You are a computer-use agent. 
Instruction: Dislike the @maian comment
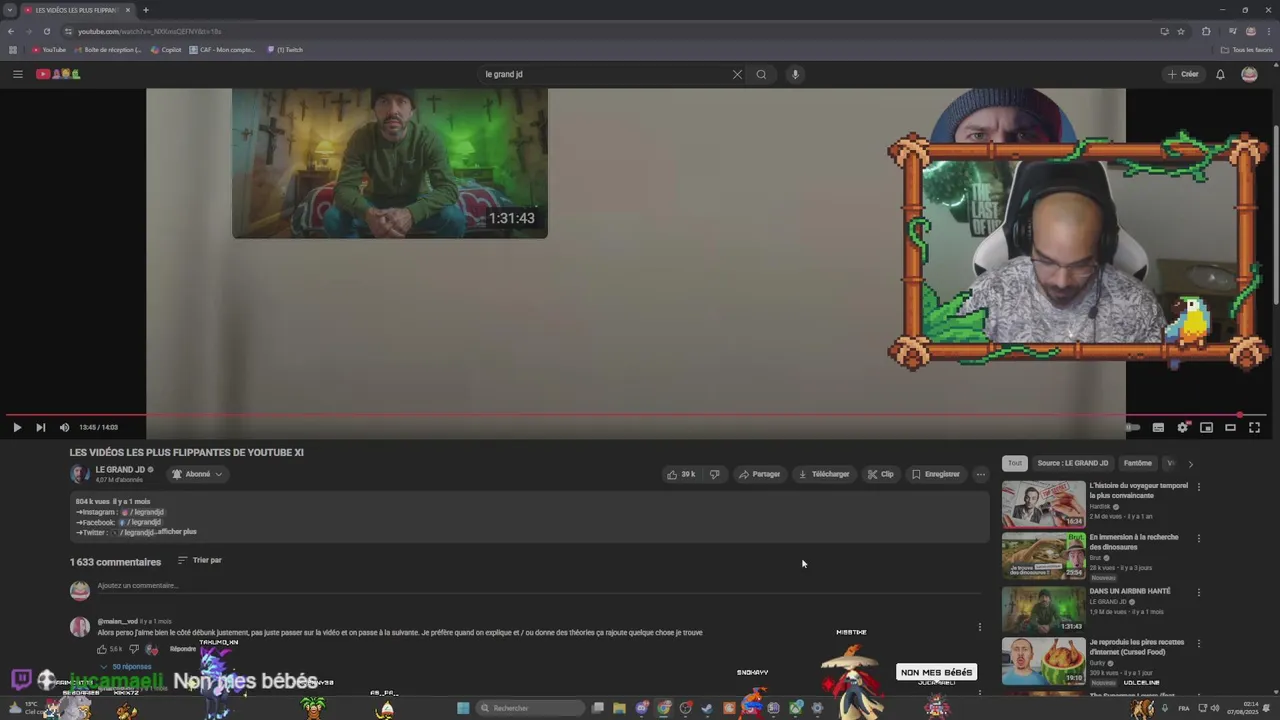(x=134, y=649)
